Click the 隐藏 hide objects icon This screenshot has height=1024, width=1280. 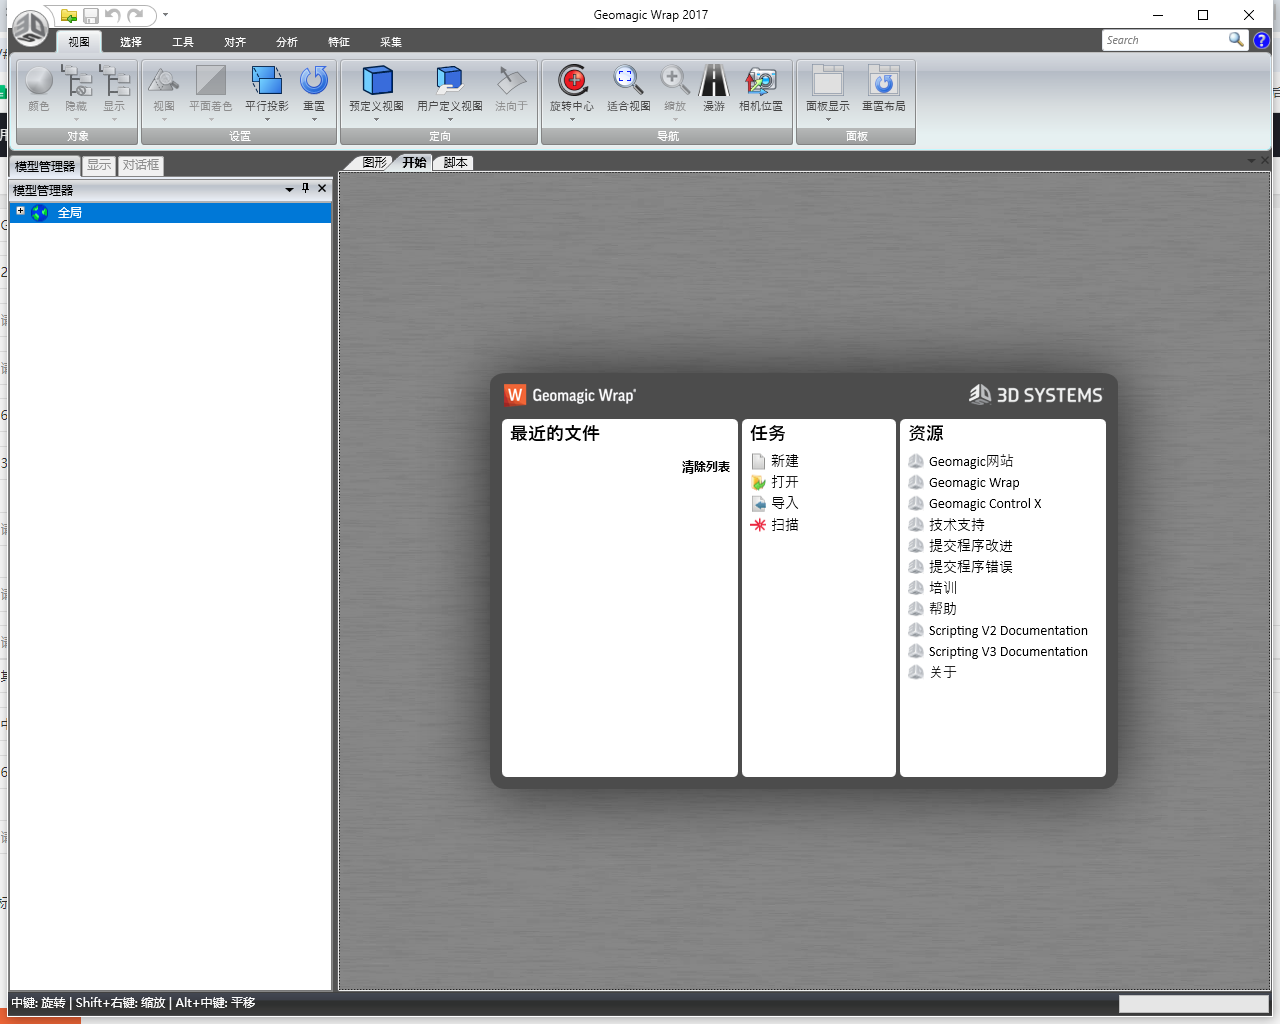(76, 80)
